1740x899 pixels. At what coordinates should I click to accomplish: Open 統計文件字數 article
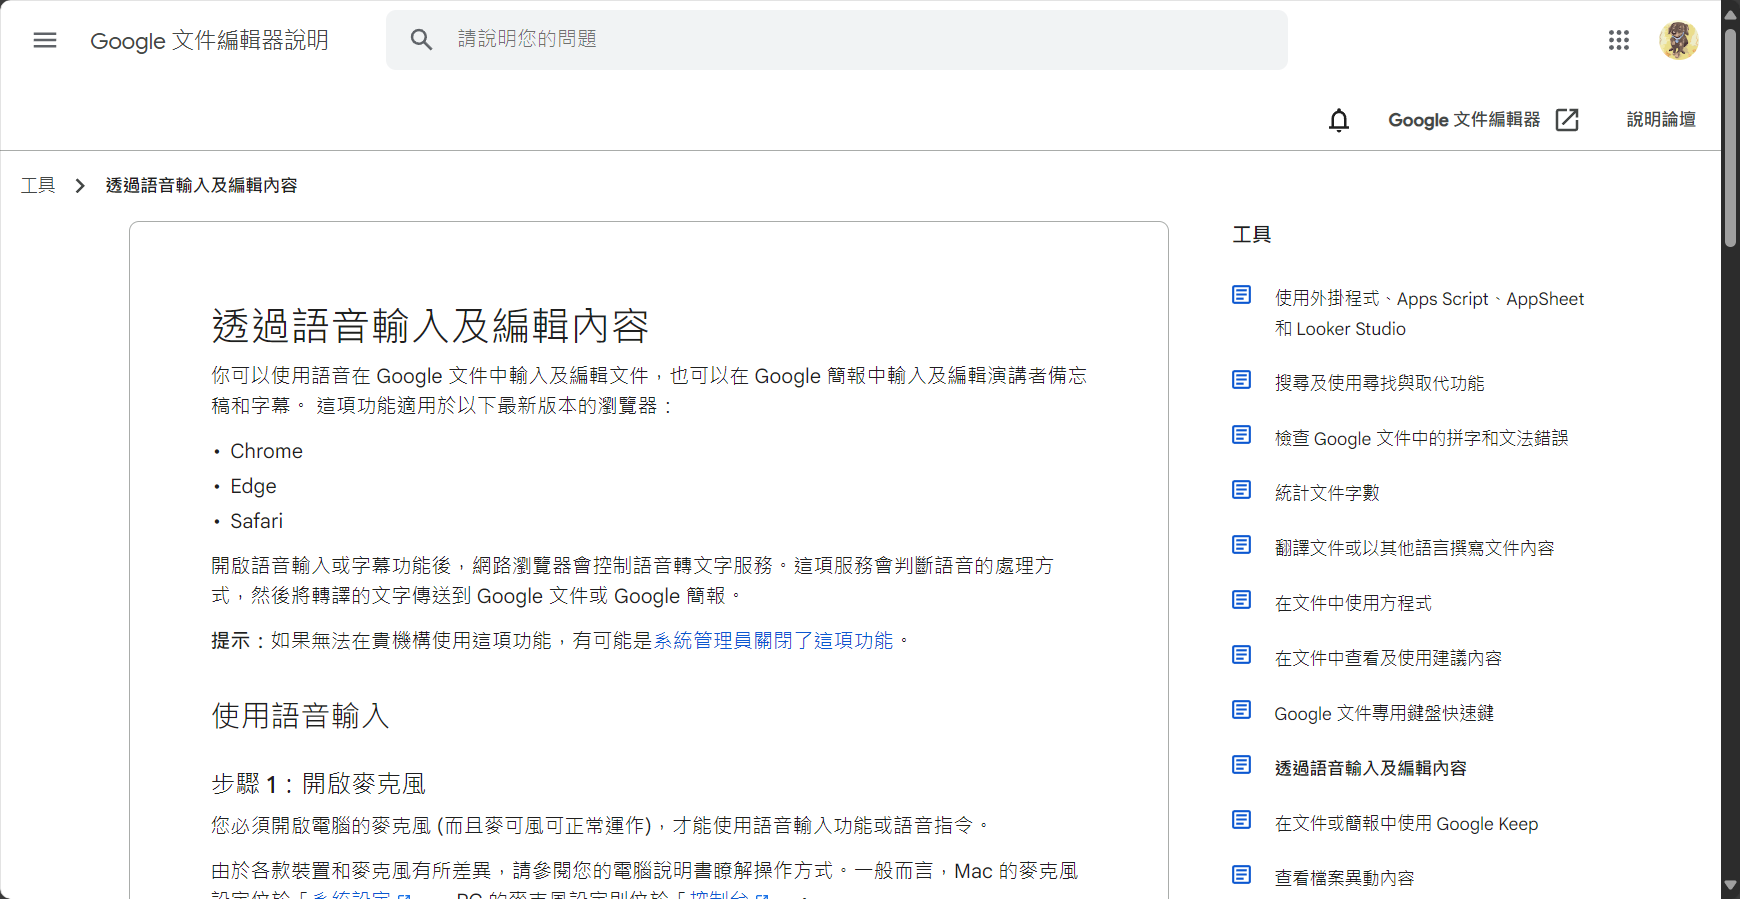1327,493
